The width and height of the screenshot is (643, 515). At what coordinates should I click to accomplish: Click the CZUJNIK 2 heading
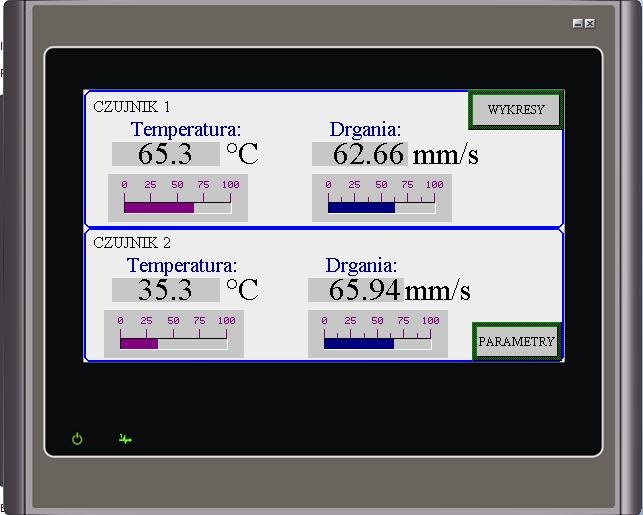[132, 243]
